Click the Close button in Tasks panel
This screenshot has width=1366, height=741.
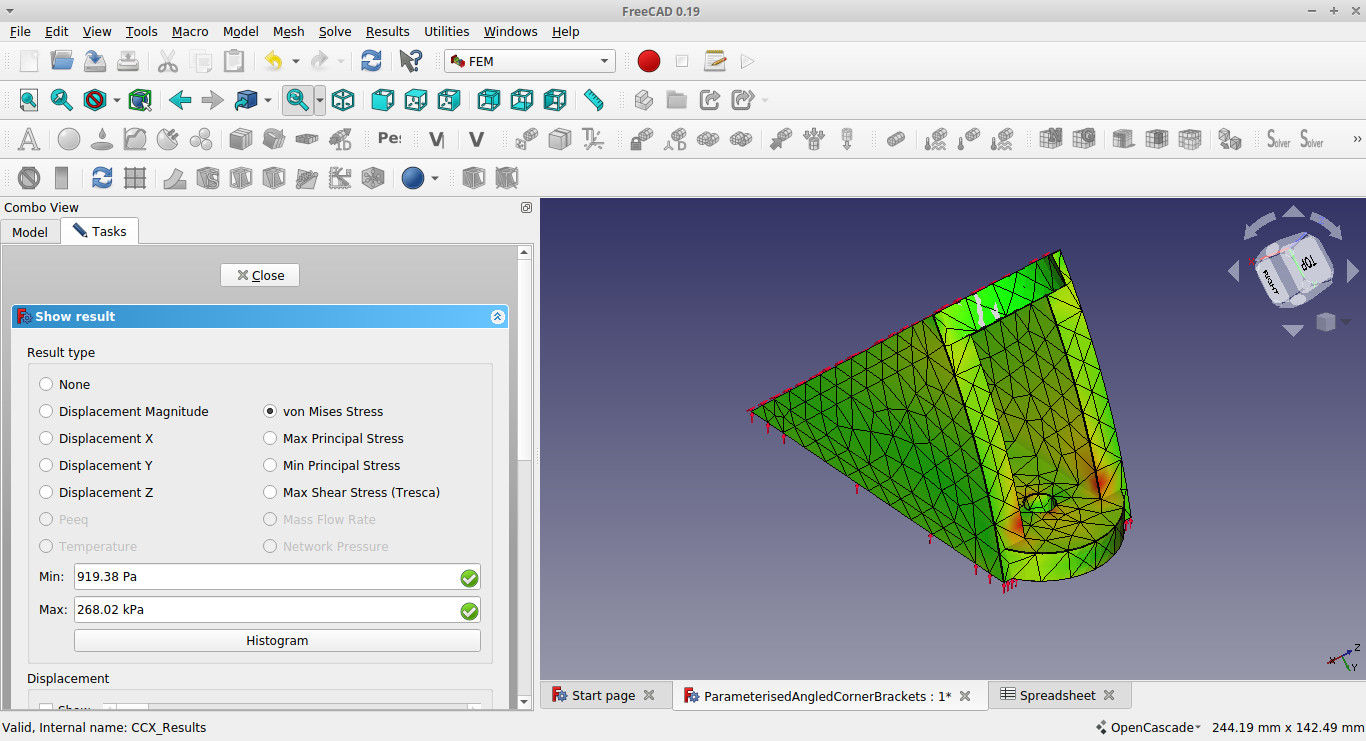pos(260,275)
